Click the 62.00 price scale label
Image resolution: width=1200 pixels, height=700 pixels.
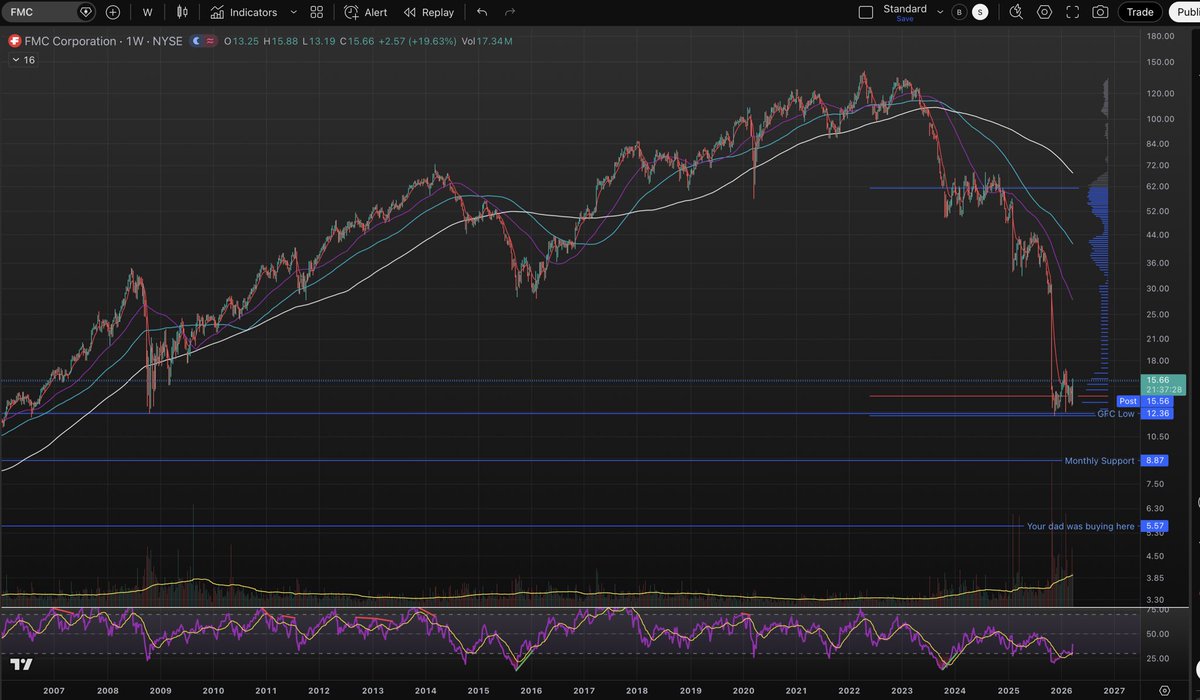(x=1158, y=187)
